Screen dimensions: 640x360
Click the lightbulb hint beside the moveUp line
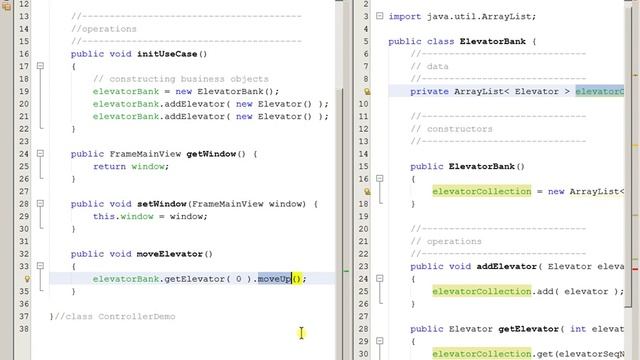[27, 279]
